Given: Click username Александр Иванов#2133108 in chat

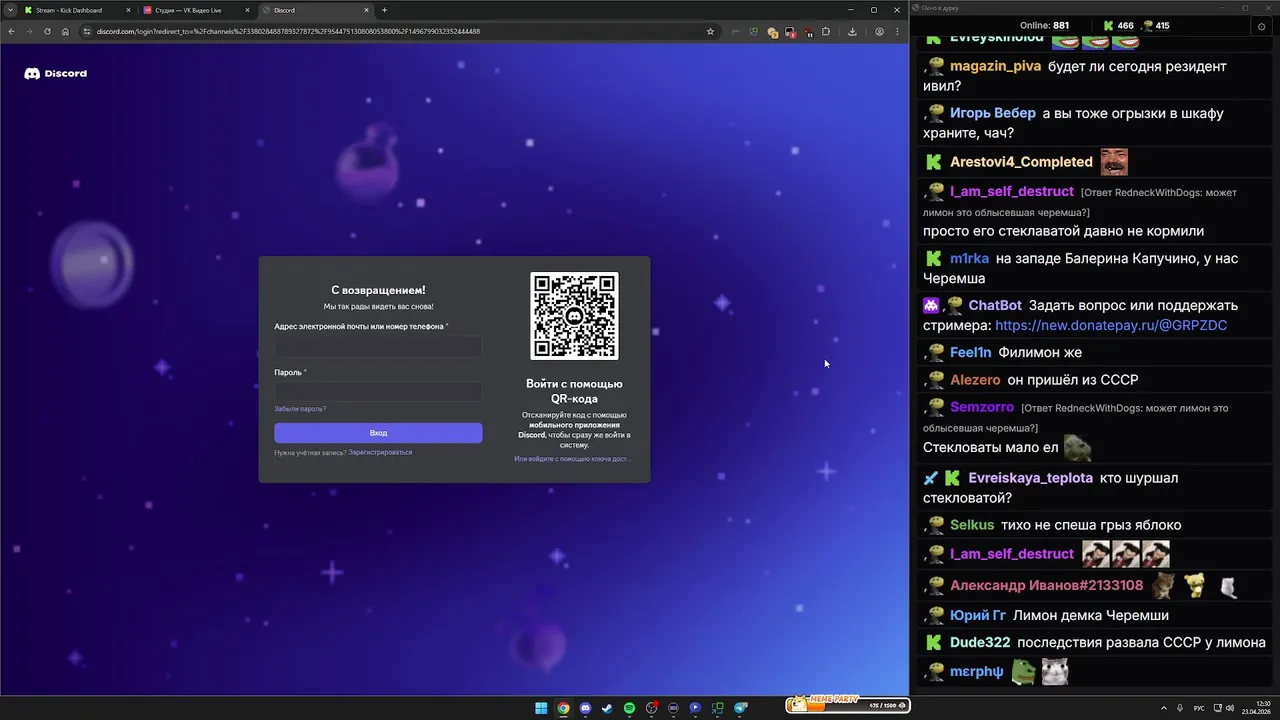Looking at the screenshot, I should [x=1047, y=585].
